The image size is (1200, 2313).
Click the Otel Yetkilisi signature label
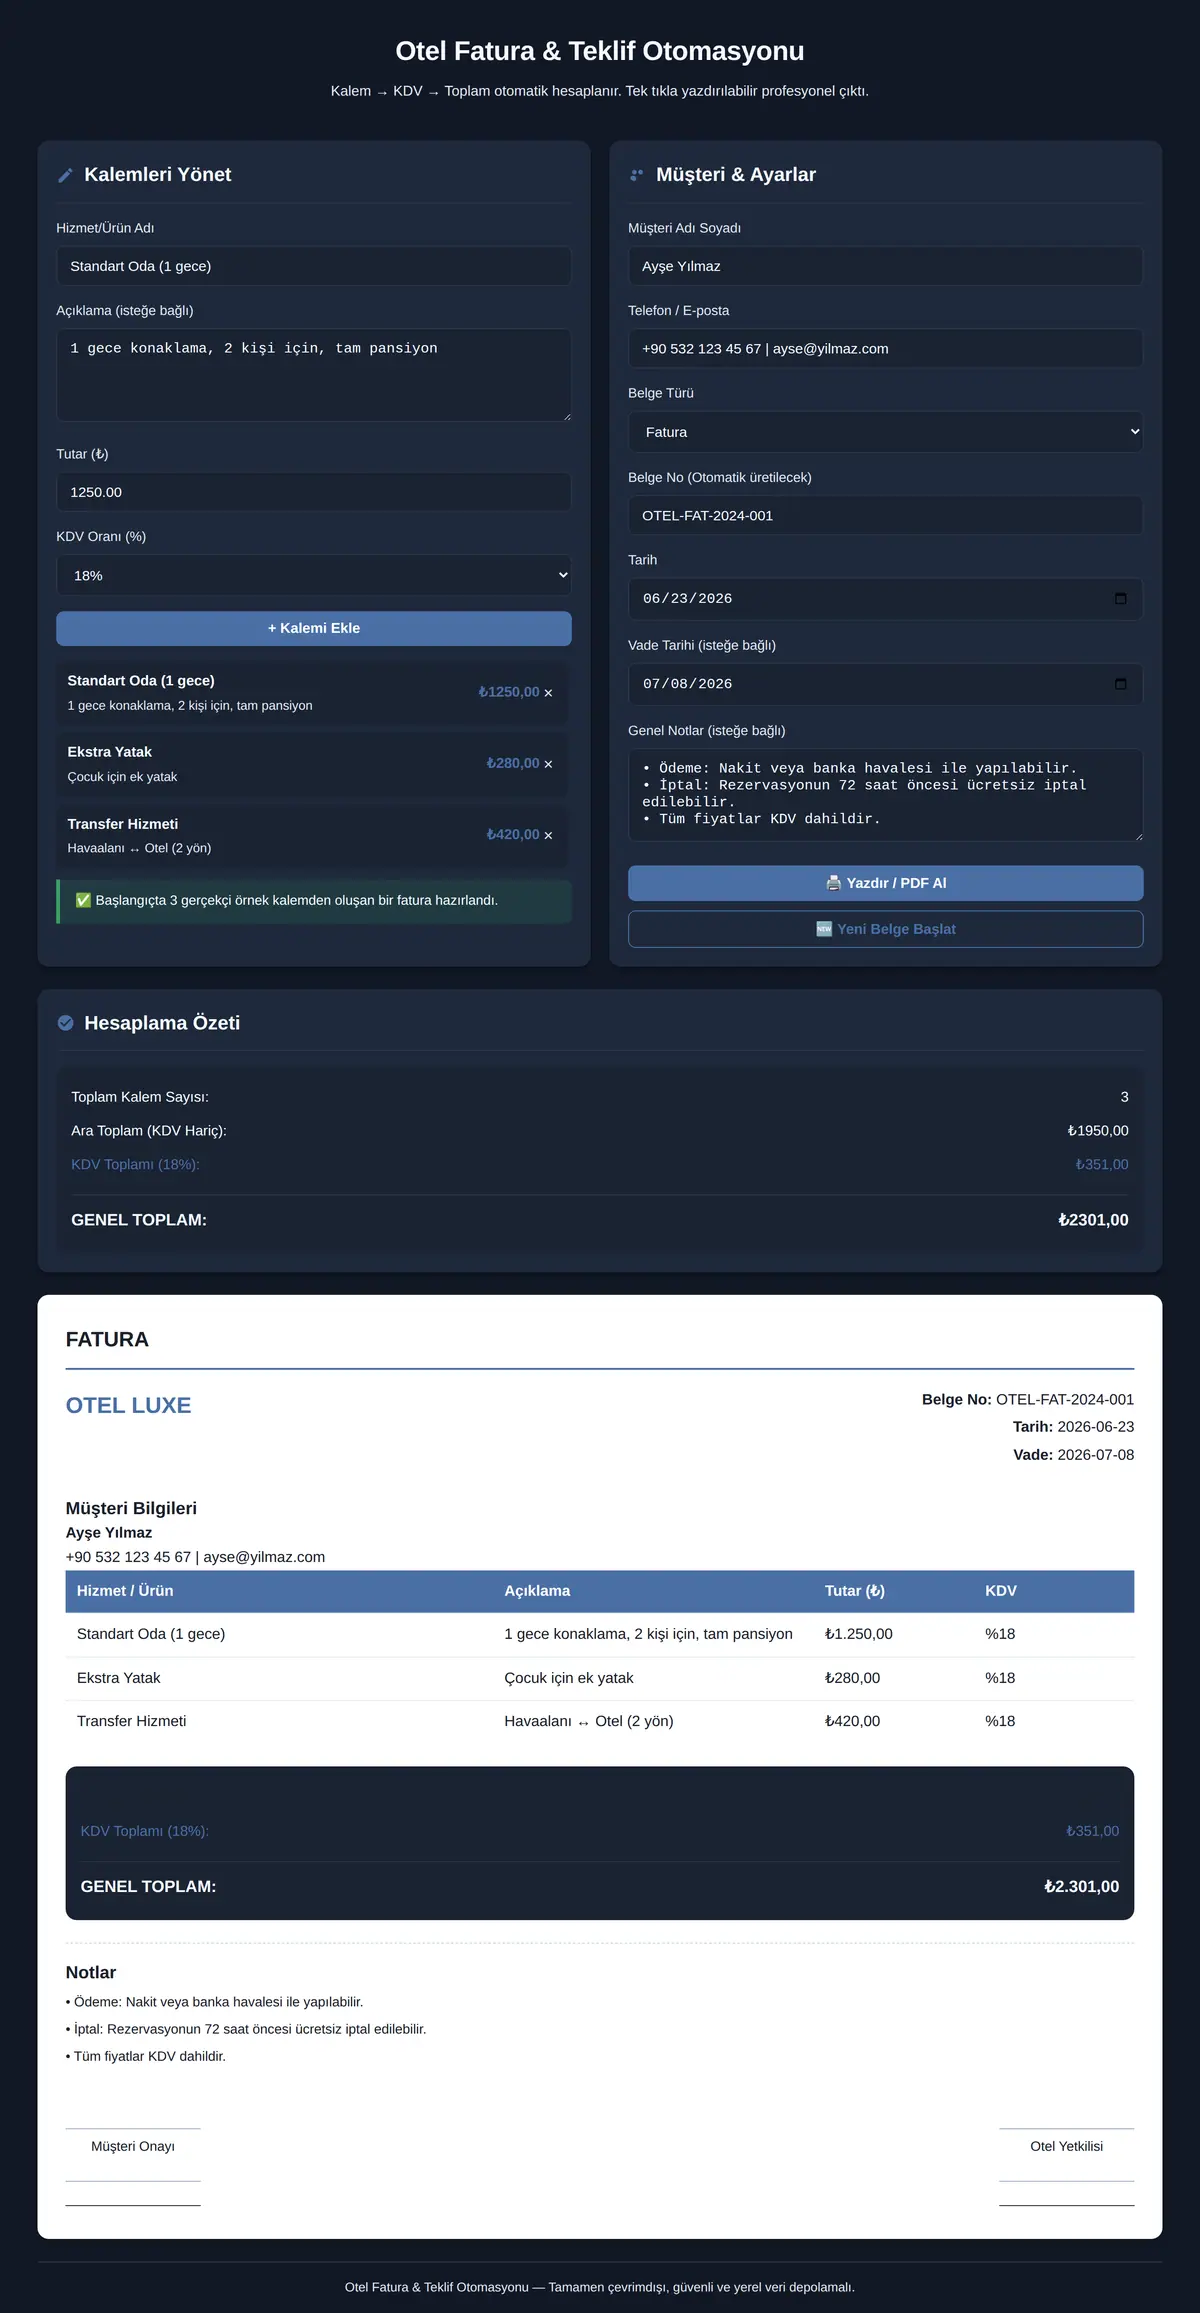click(1067, 2146)
